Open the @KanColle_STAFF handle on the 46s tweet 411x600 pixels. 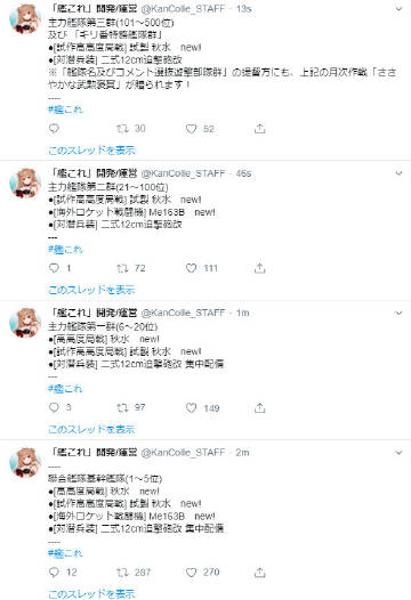pyautogui.click(x=183, y=173)
